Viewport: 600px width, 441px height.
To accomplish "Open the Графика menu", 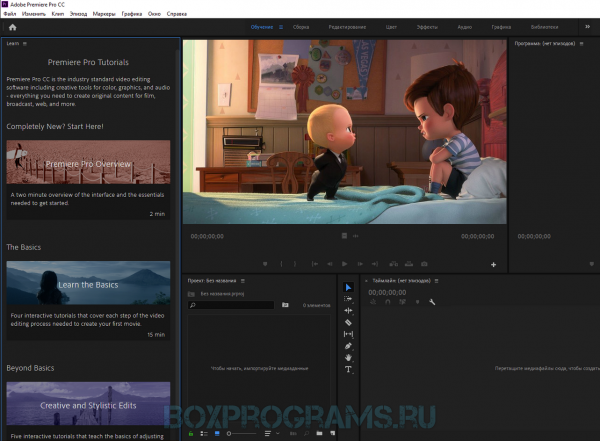I will tap(132, 14).
